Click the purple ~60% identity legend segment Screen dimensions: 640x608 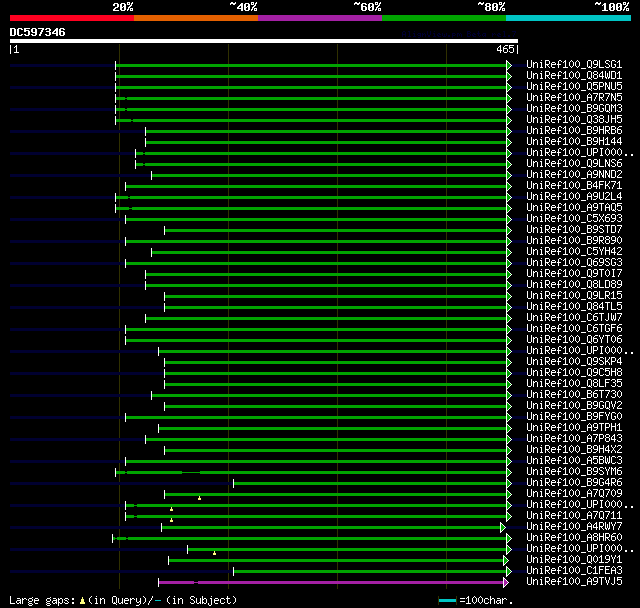point(320,18)
